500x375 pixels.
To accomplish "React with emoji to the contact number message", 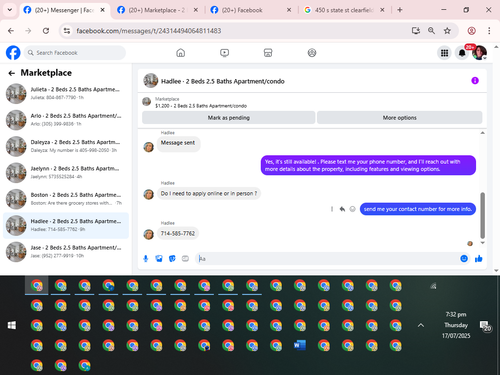I will point(352,209).
